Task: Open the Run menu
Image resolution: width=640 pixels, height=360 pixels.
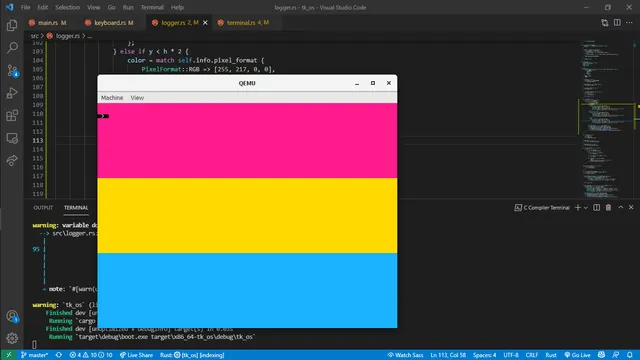Action: coord(128,7)
